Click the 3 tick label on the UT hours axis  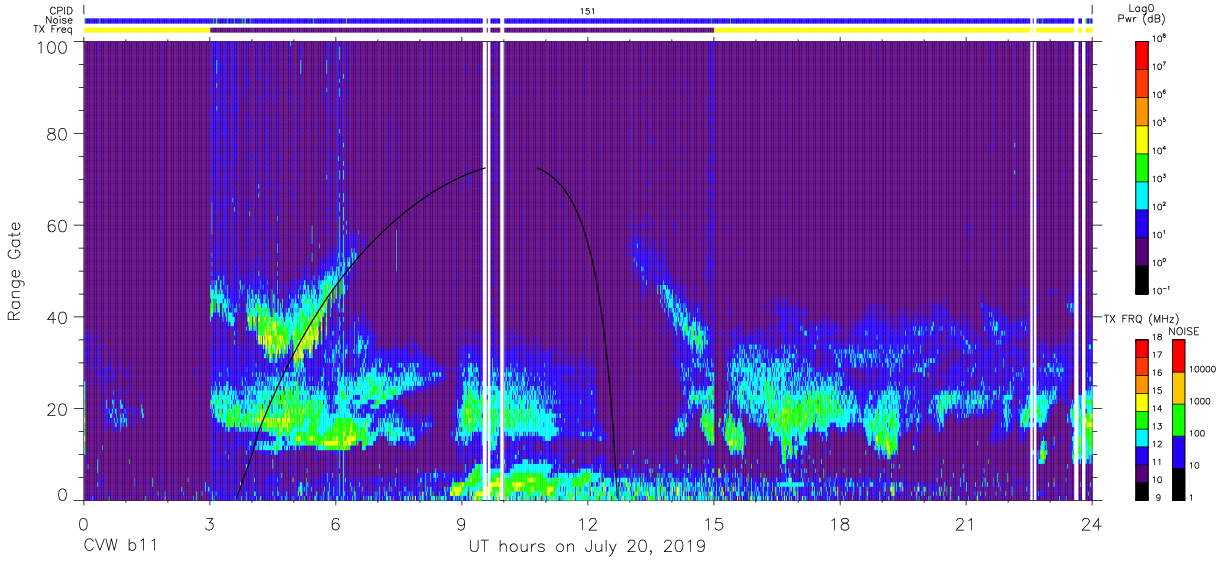pyautogui.click(x=209, y=524)
